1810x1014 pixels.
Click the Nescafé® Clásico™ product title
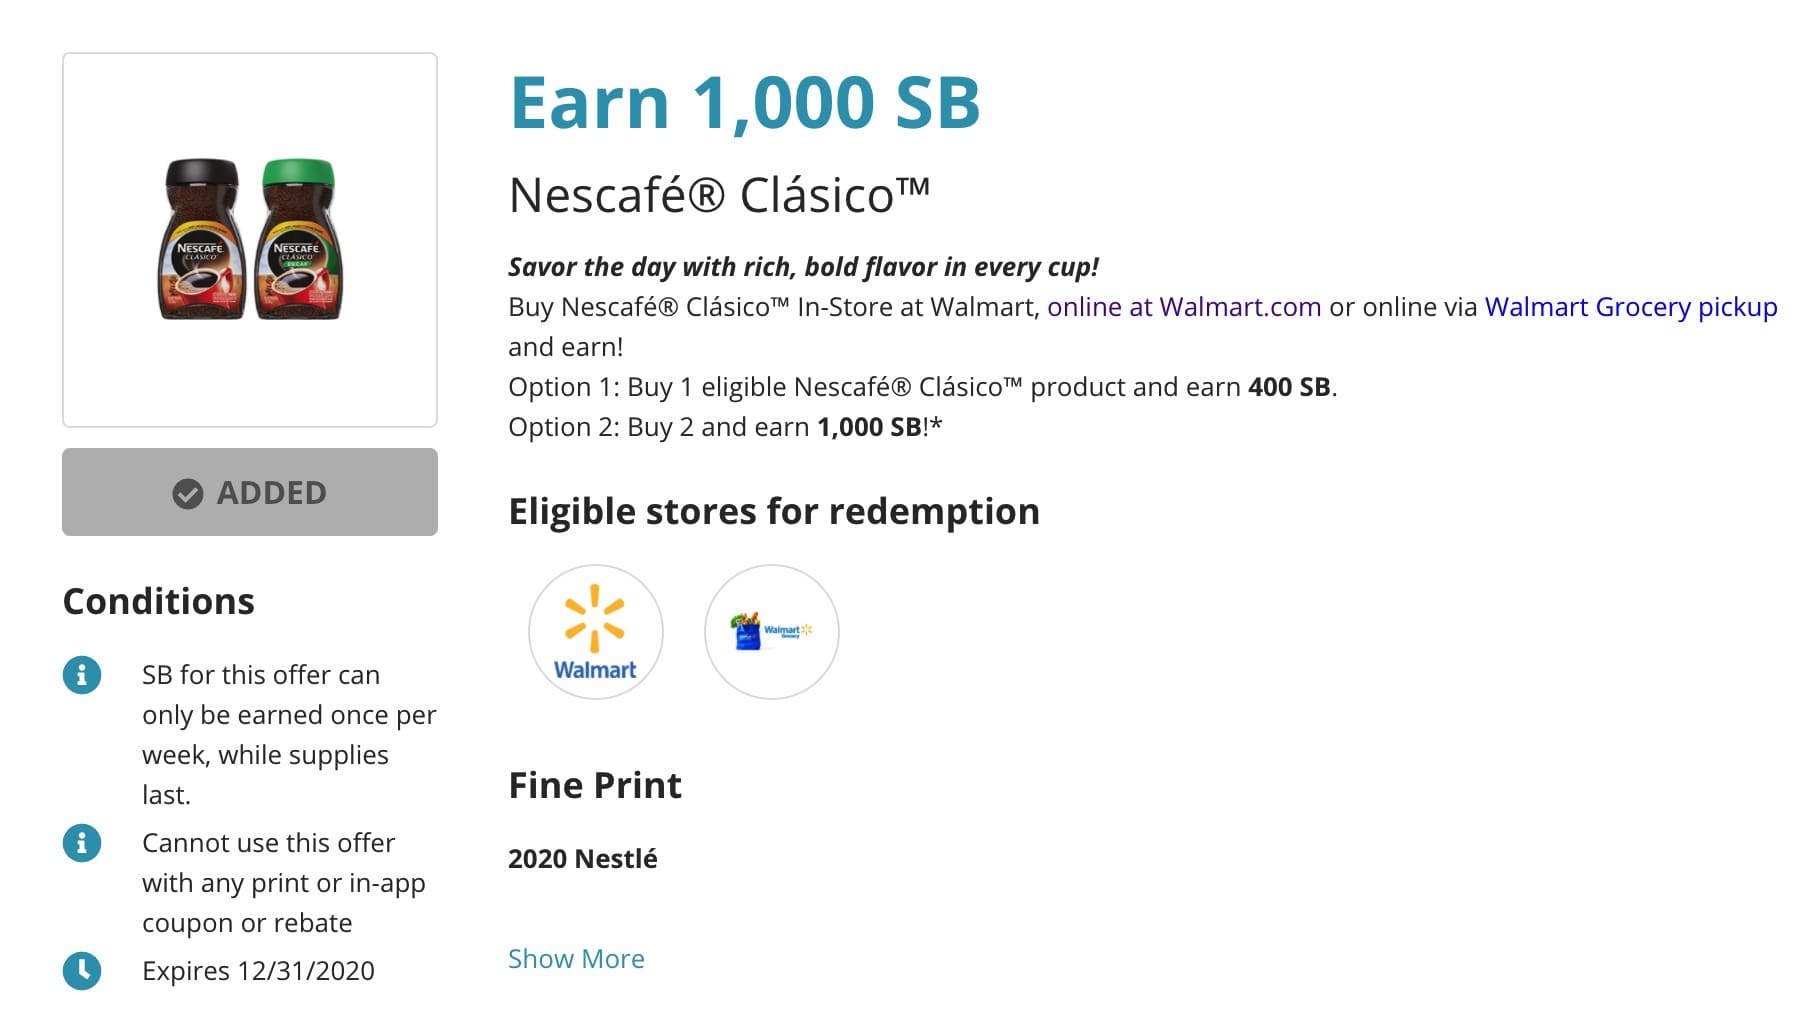719,195
